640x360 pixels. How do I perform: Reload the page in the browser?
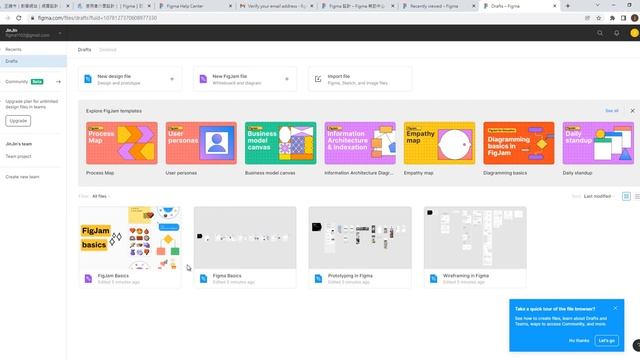tap(19, 18)
